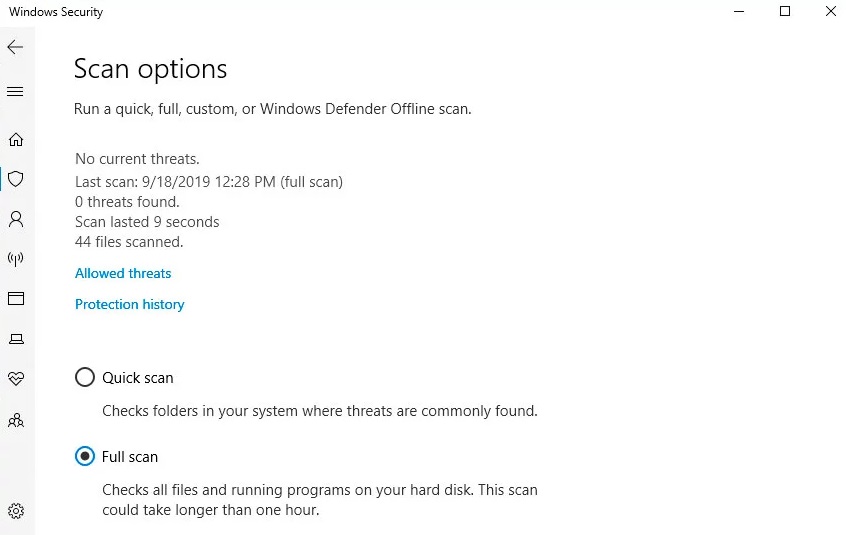Open Account protection person icon
Image resolution: width=846 pixels, height=535 pixels.
(x=16, y=219)
